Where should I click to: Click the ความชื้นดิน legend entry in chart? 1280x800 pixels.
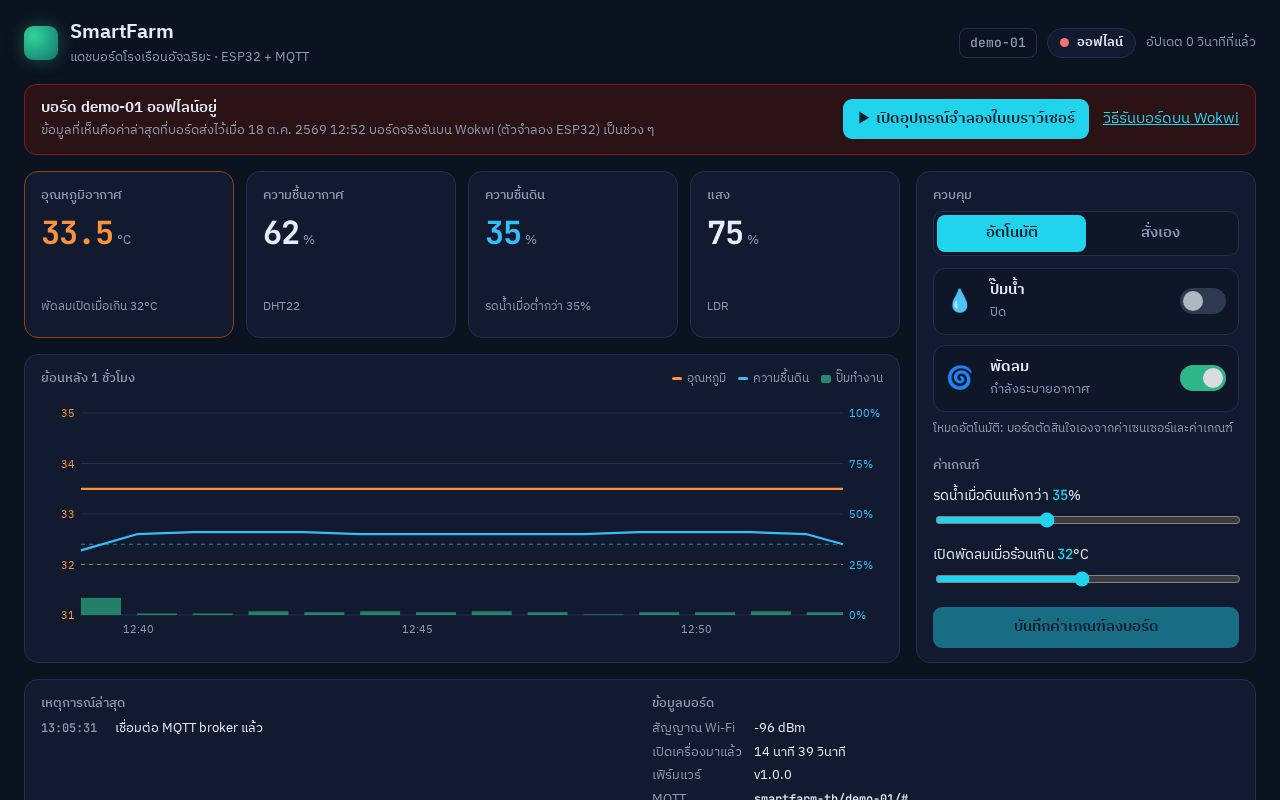point(773,378)
